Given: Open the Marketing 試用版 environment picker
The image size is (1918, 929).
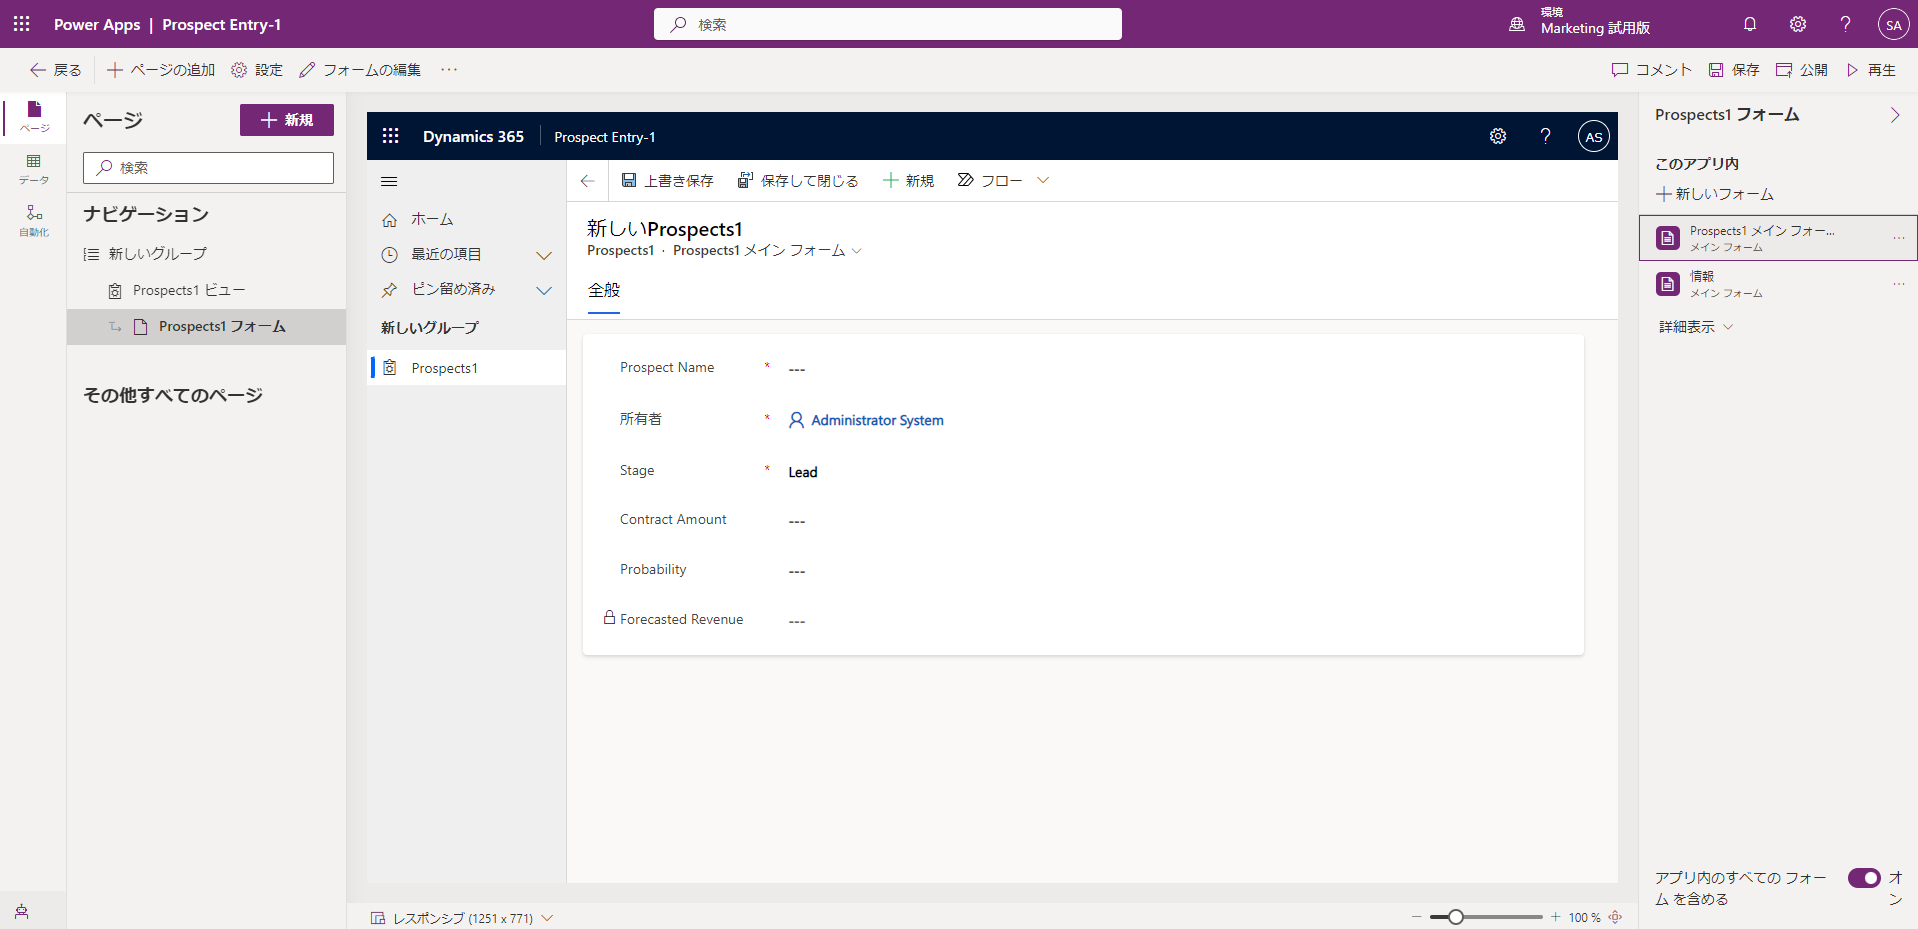Looking at the screenshot, I should click(x=1580, y=24).
